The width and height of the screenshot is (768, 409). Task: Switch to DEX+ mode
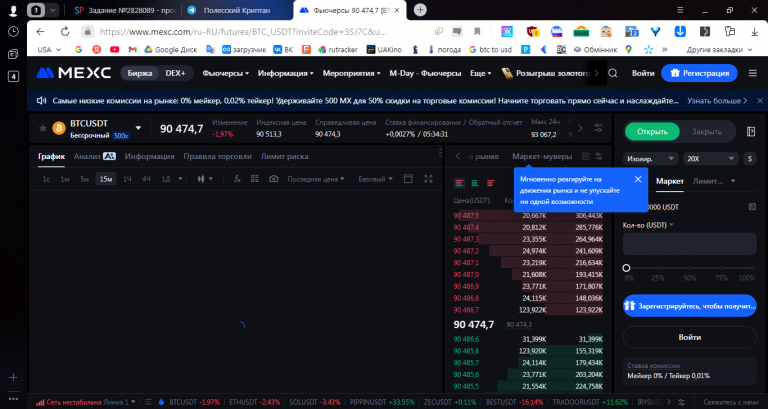[175, 73]
